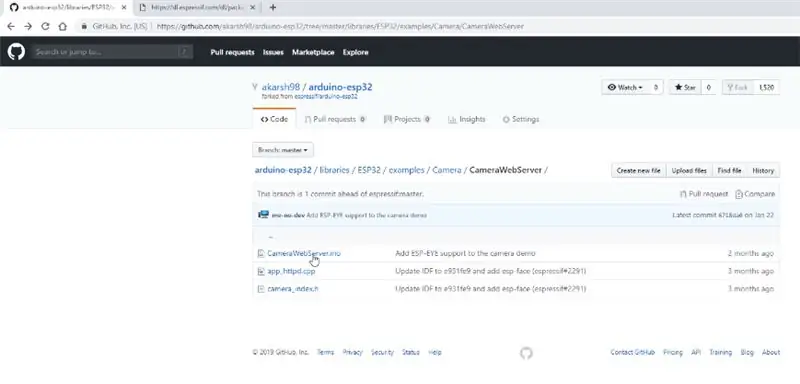Open the browser home icon
The height and width of the screenshot is (384, 800).
click(62, 26)
